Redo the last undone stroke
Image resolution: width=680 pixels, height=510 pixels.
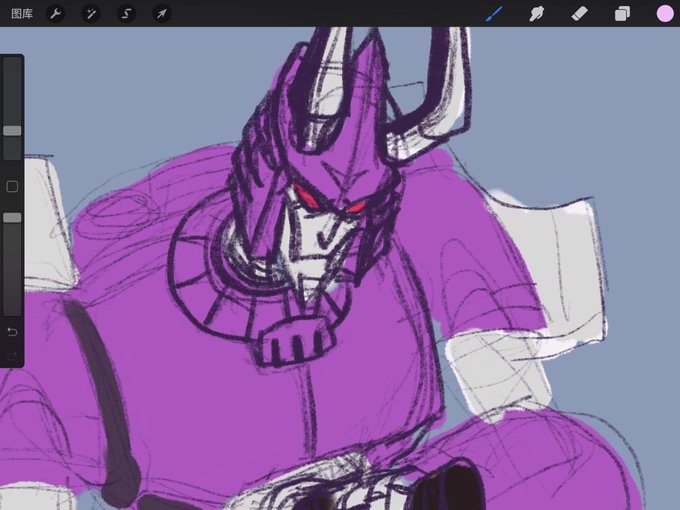click(12, 356)
